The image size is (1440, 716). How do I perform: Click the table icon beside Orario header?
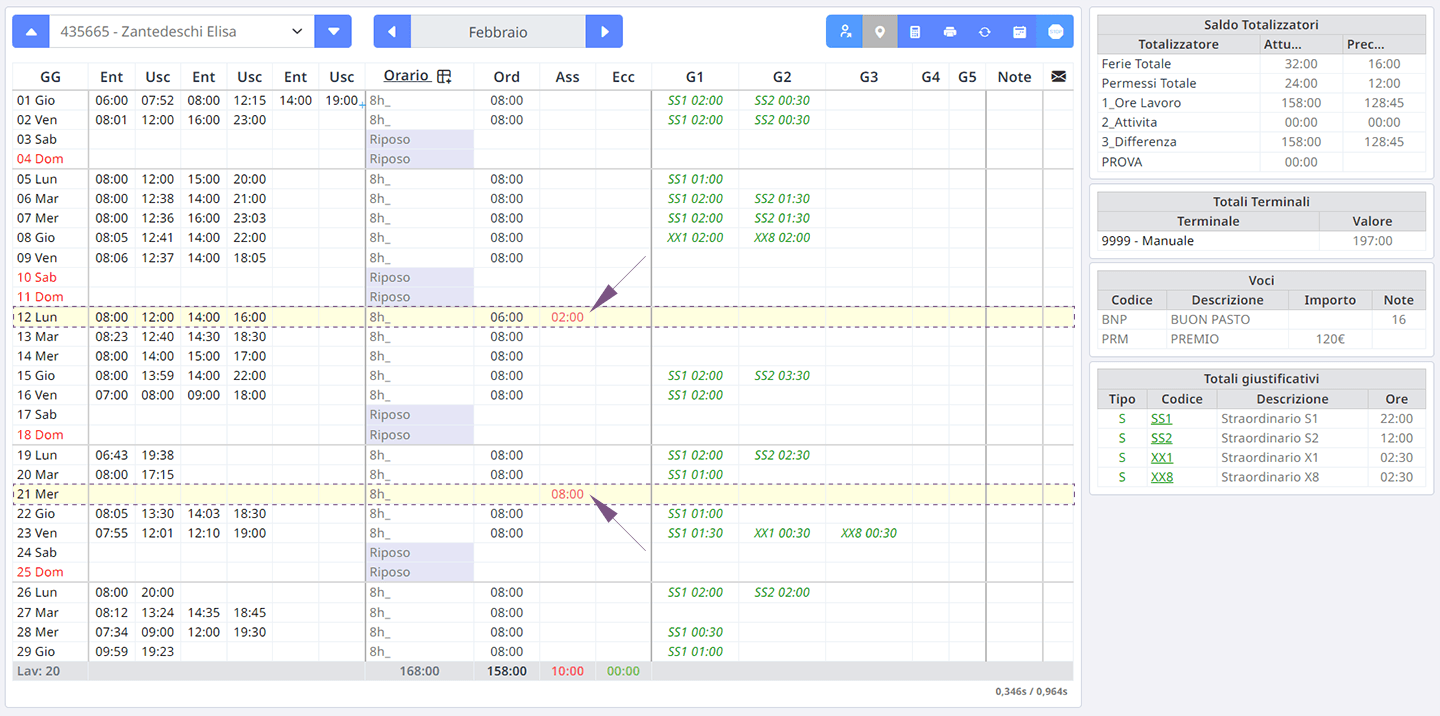(x=445, y=77)
